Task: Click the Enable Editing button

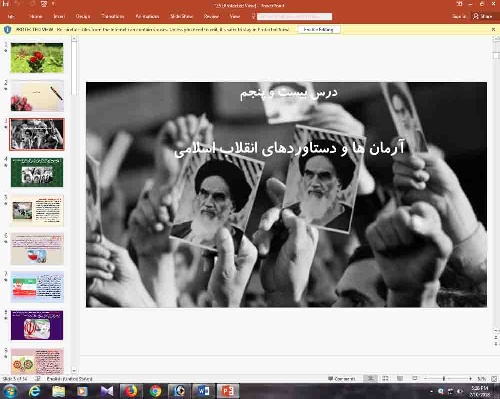Action: coord(319,29)
